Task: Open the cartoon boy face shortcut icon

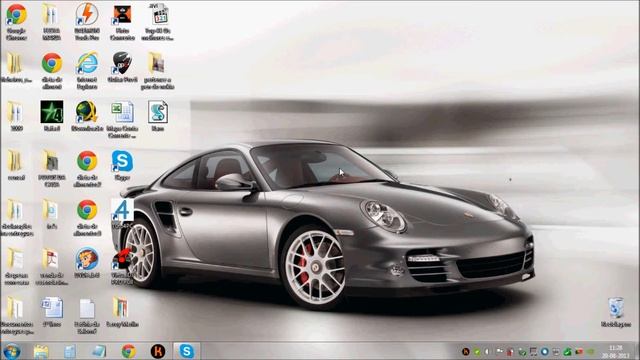Action: [x=87, y=259]
